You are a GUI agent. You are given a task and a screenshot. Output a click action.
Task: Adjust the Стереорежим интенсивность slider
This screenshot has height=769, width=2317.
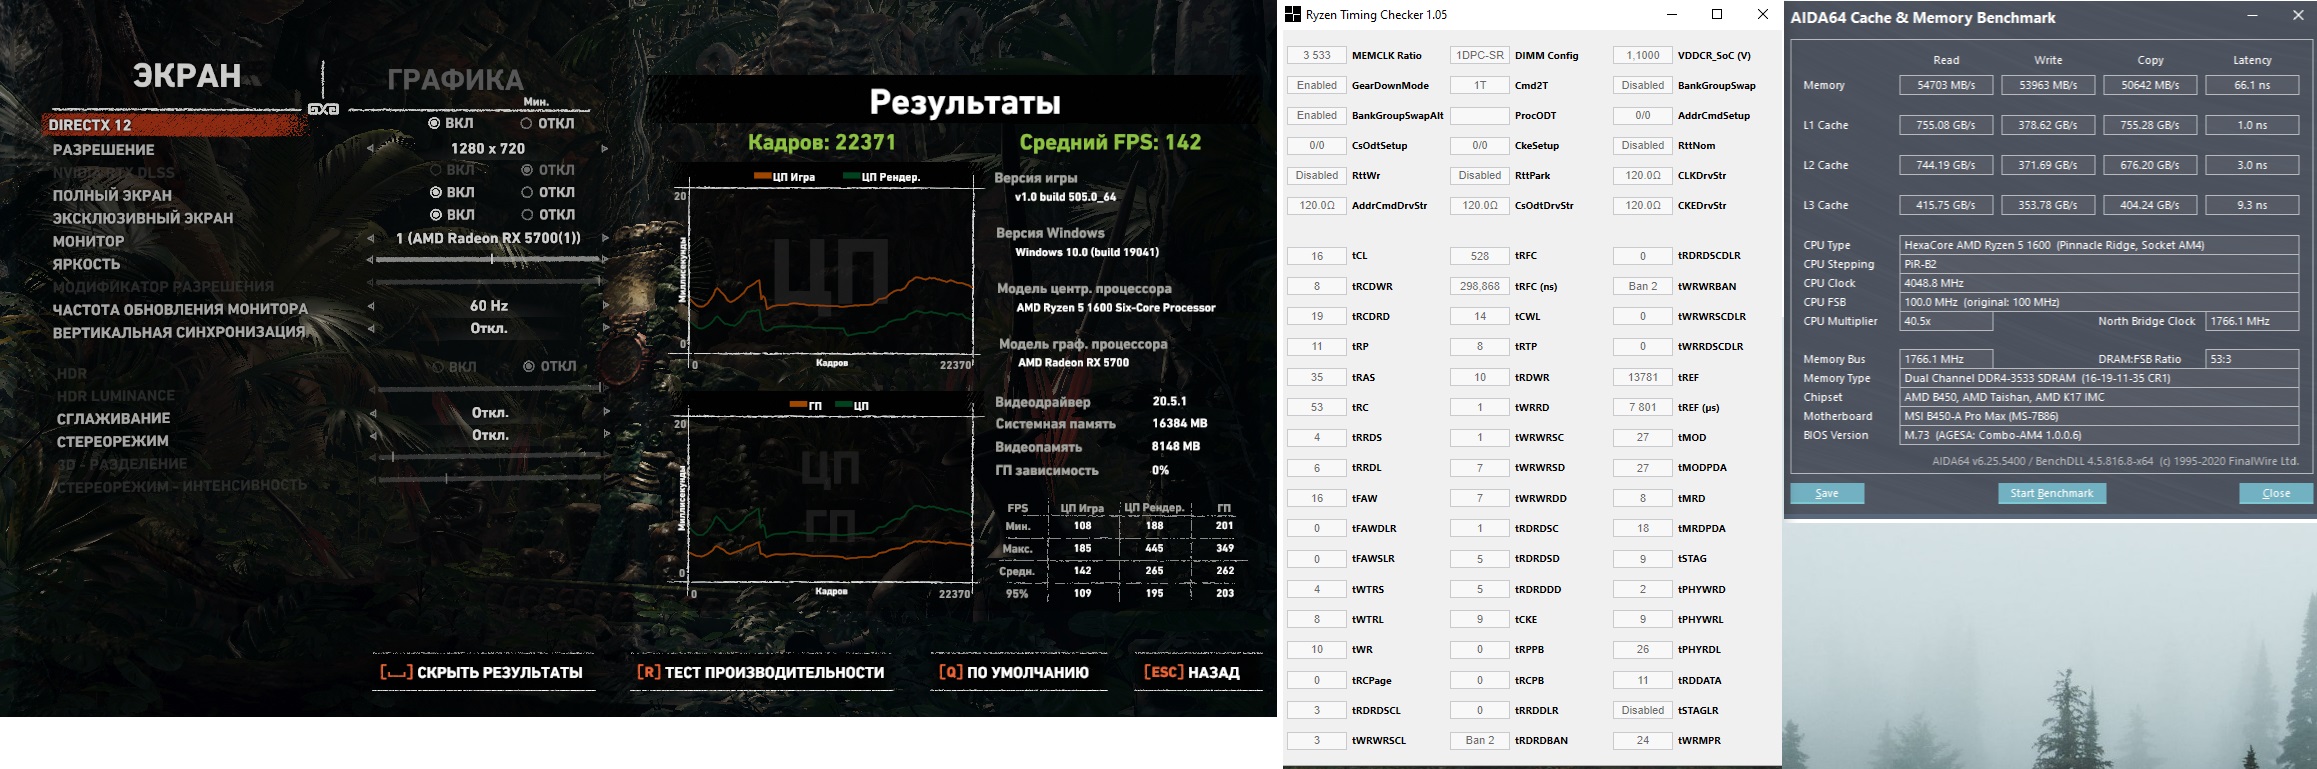coord(488,480)
